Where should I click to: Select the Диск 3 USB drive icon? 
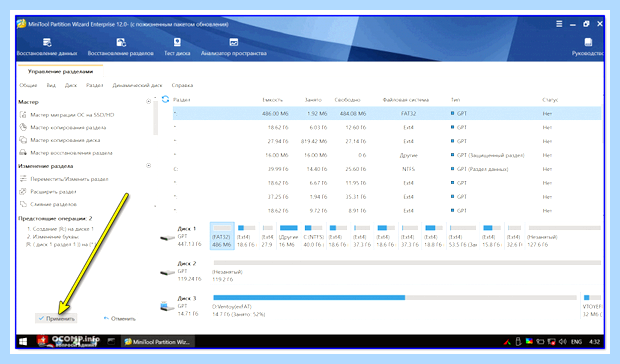click(167, 306)
